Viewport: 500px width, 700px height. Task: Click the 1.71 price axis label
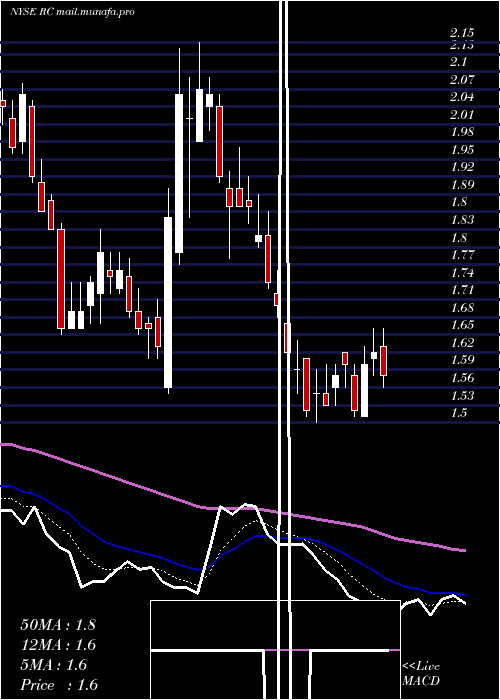point(462,290)
